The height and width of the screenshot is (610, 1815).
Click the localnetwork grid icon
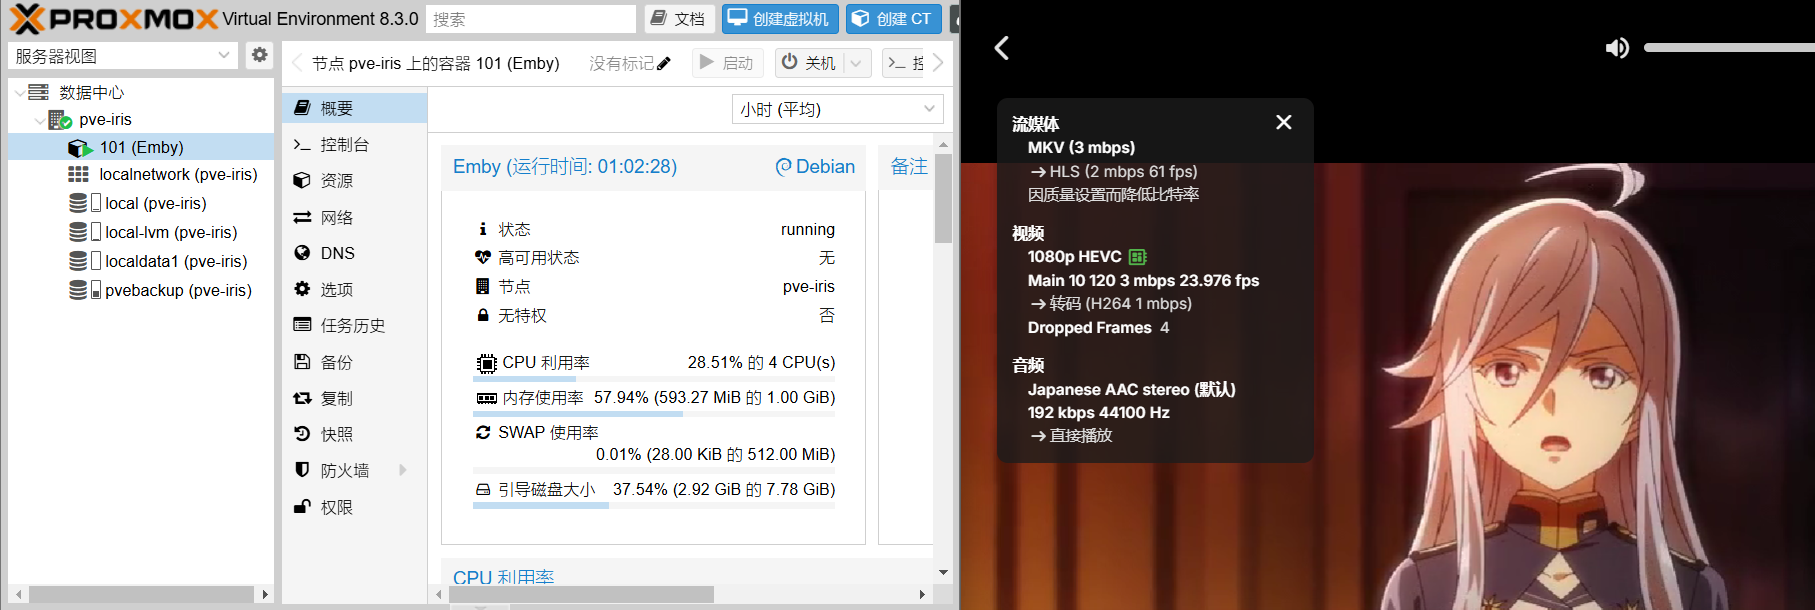coord(78,174)
